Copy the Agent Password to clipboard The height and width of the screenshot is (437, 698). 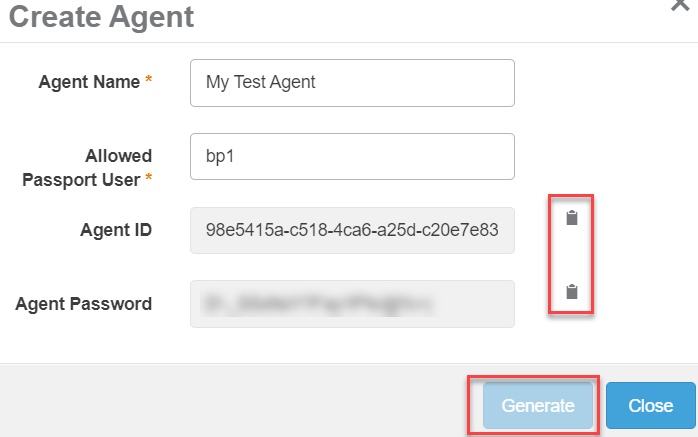[572, 292]
